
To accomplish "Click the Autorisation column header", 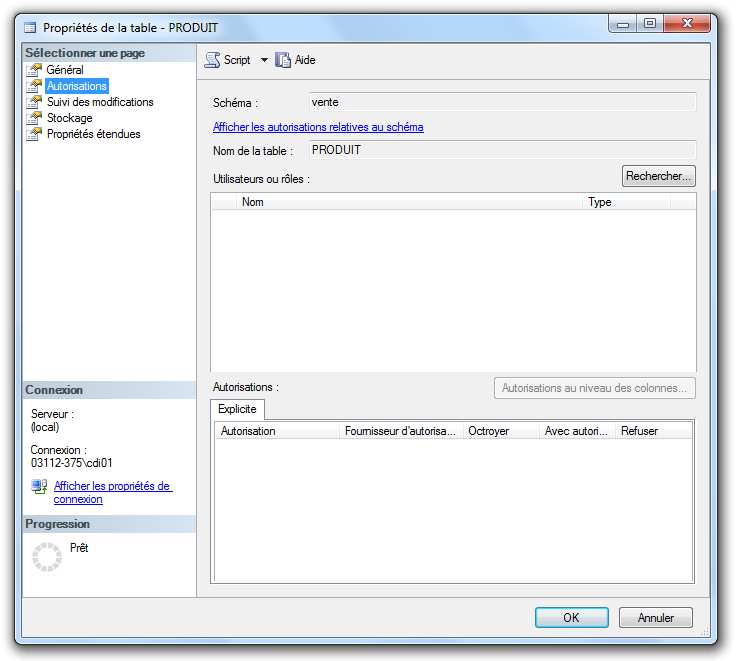I will point(275,431).
